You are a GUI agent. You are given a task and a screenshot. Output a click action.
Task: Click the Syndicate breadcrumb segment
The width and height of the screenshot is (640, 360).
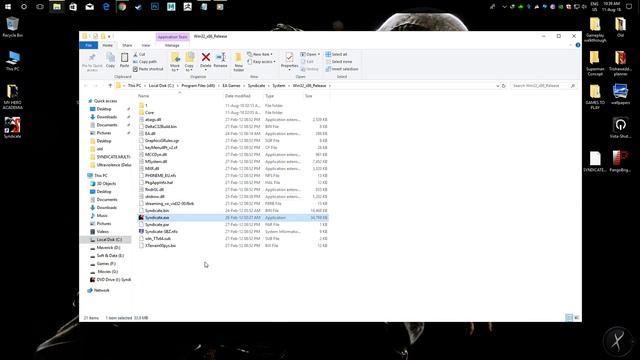click(256, 86)
